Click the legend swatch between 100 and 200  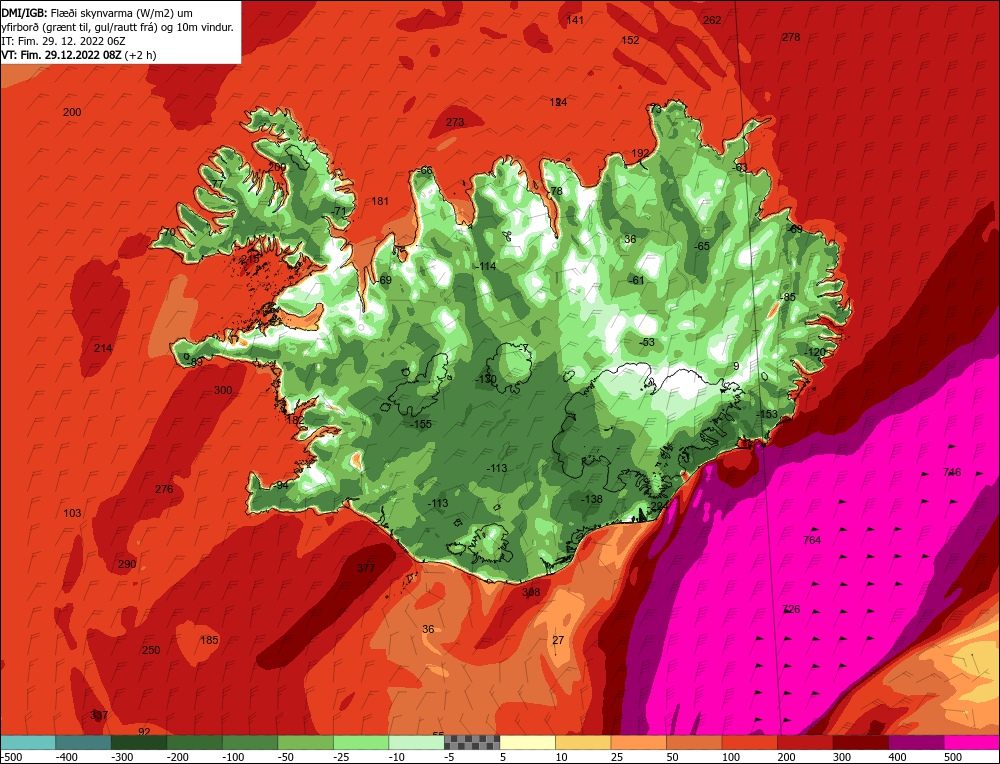tap(749, 742)
